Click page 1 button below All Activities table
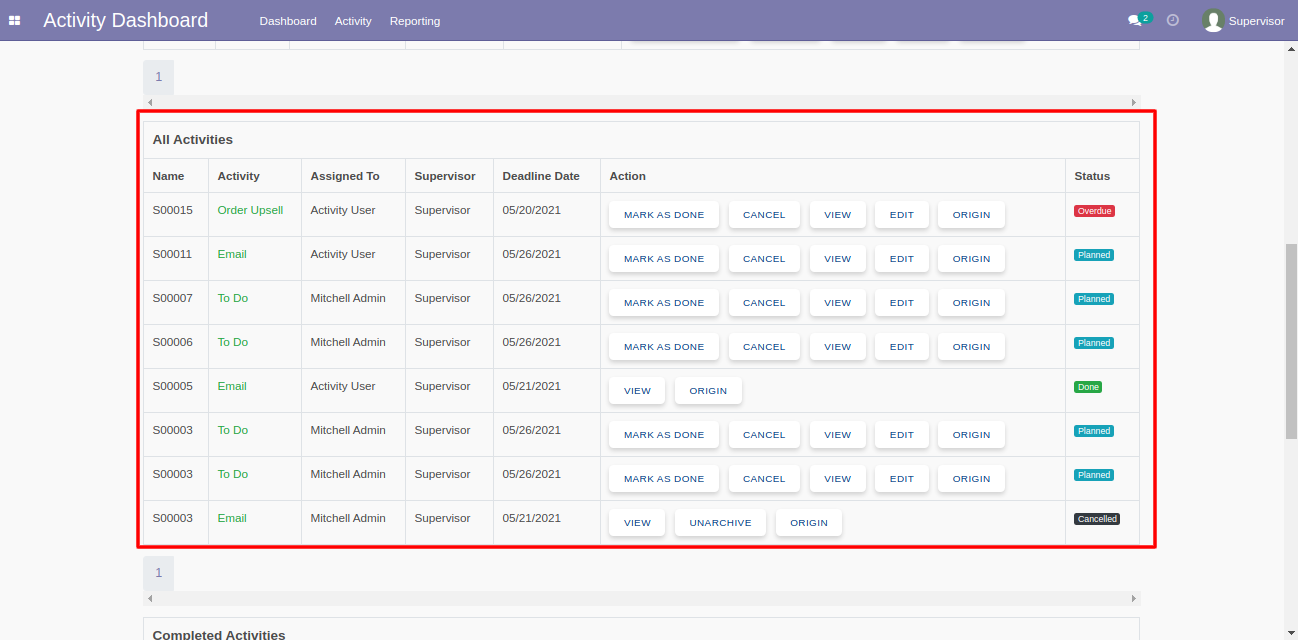1298x640 pixels. pos(158,573)
